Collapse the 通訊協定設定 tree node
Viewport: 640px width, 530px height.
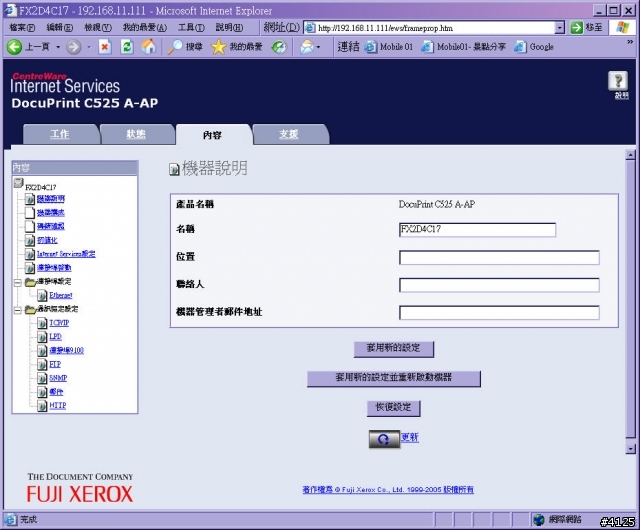(18, 310)
